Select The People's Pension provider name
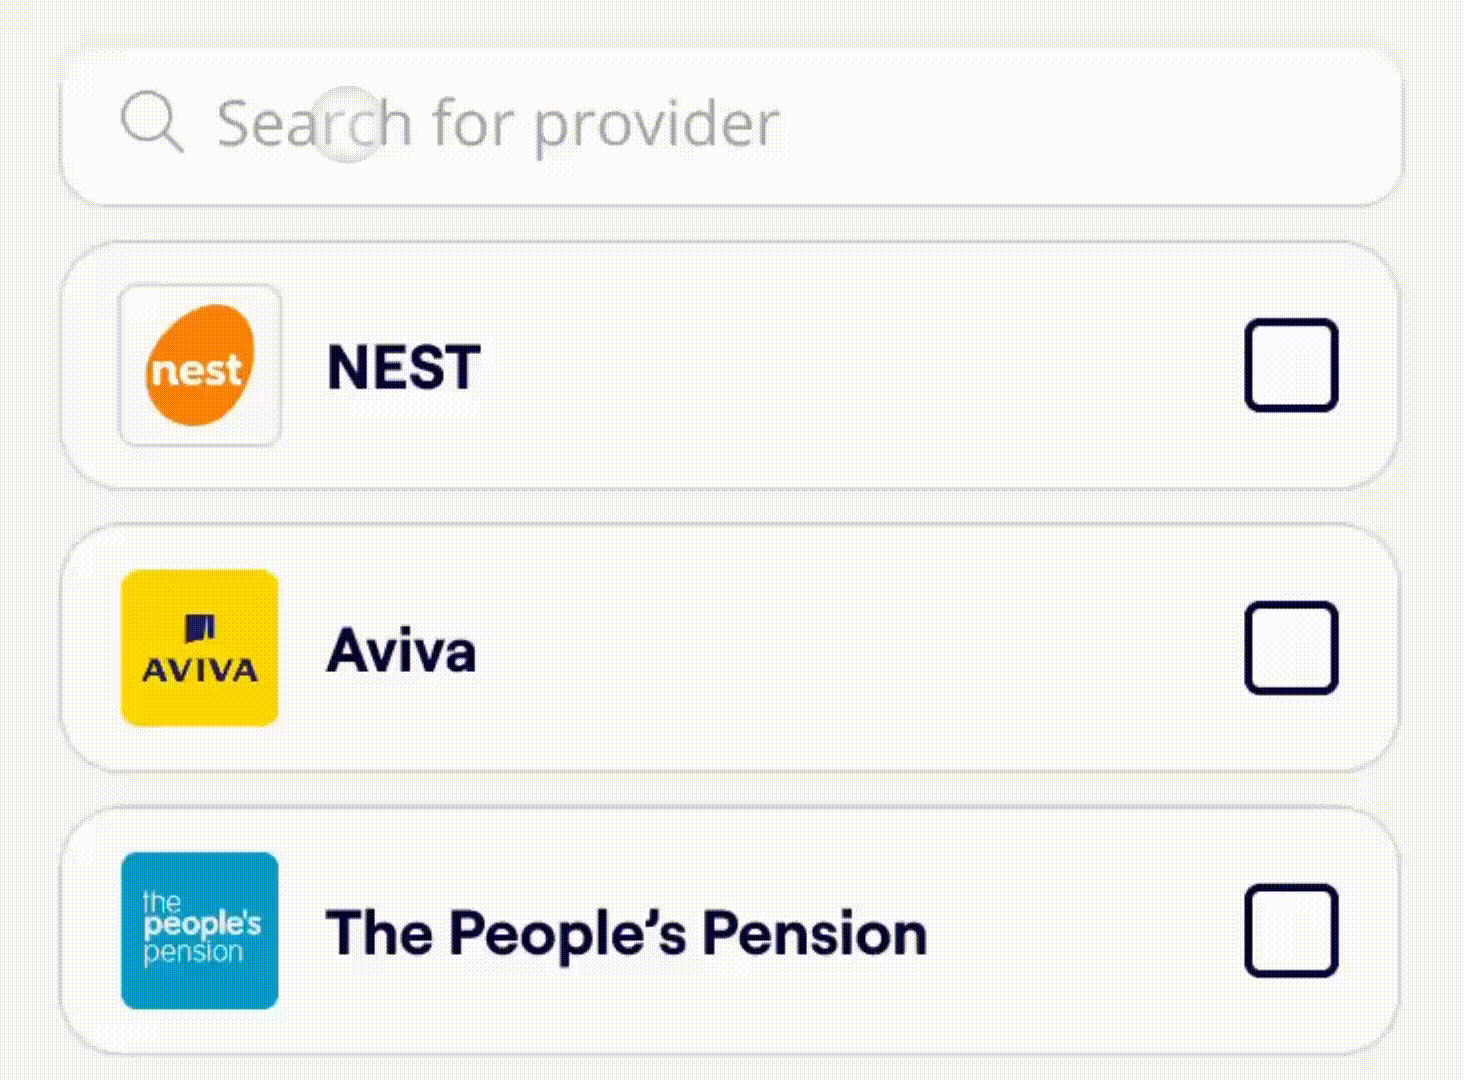This screenshot has width=1464, height=1080. 626,933
